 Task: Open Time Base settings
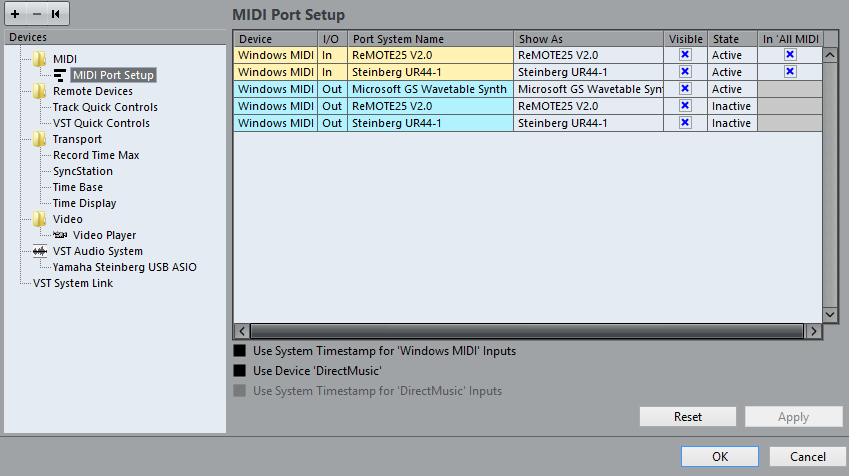tap(78, 187)
